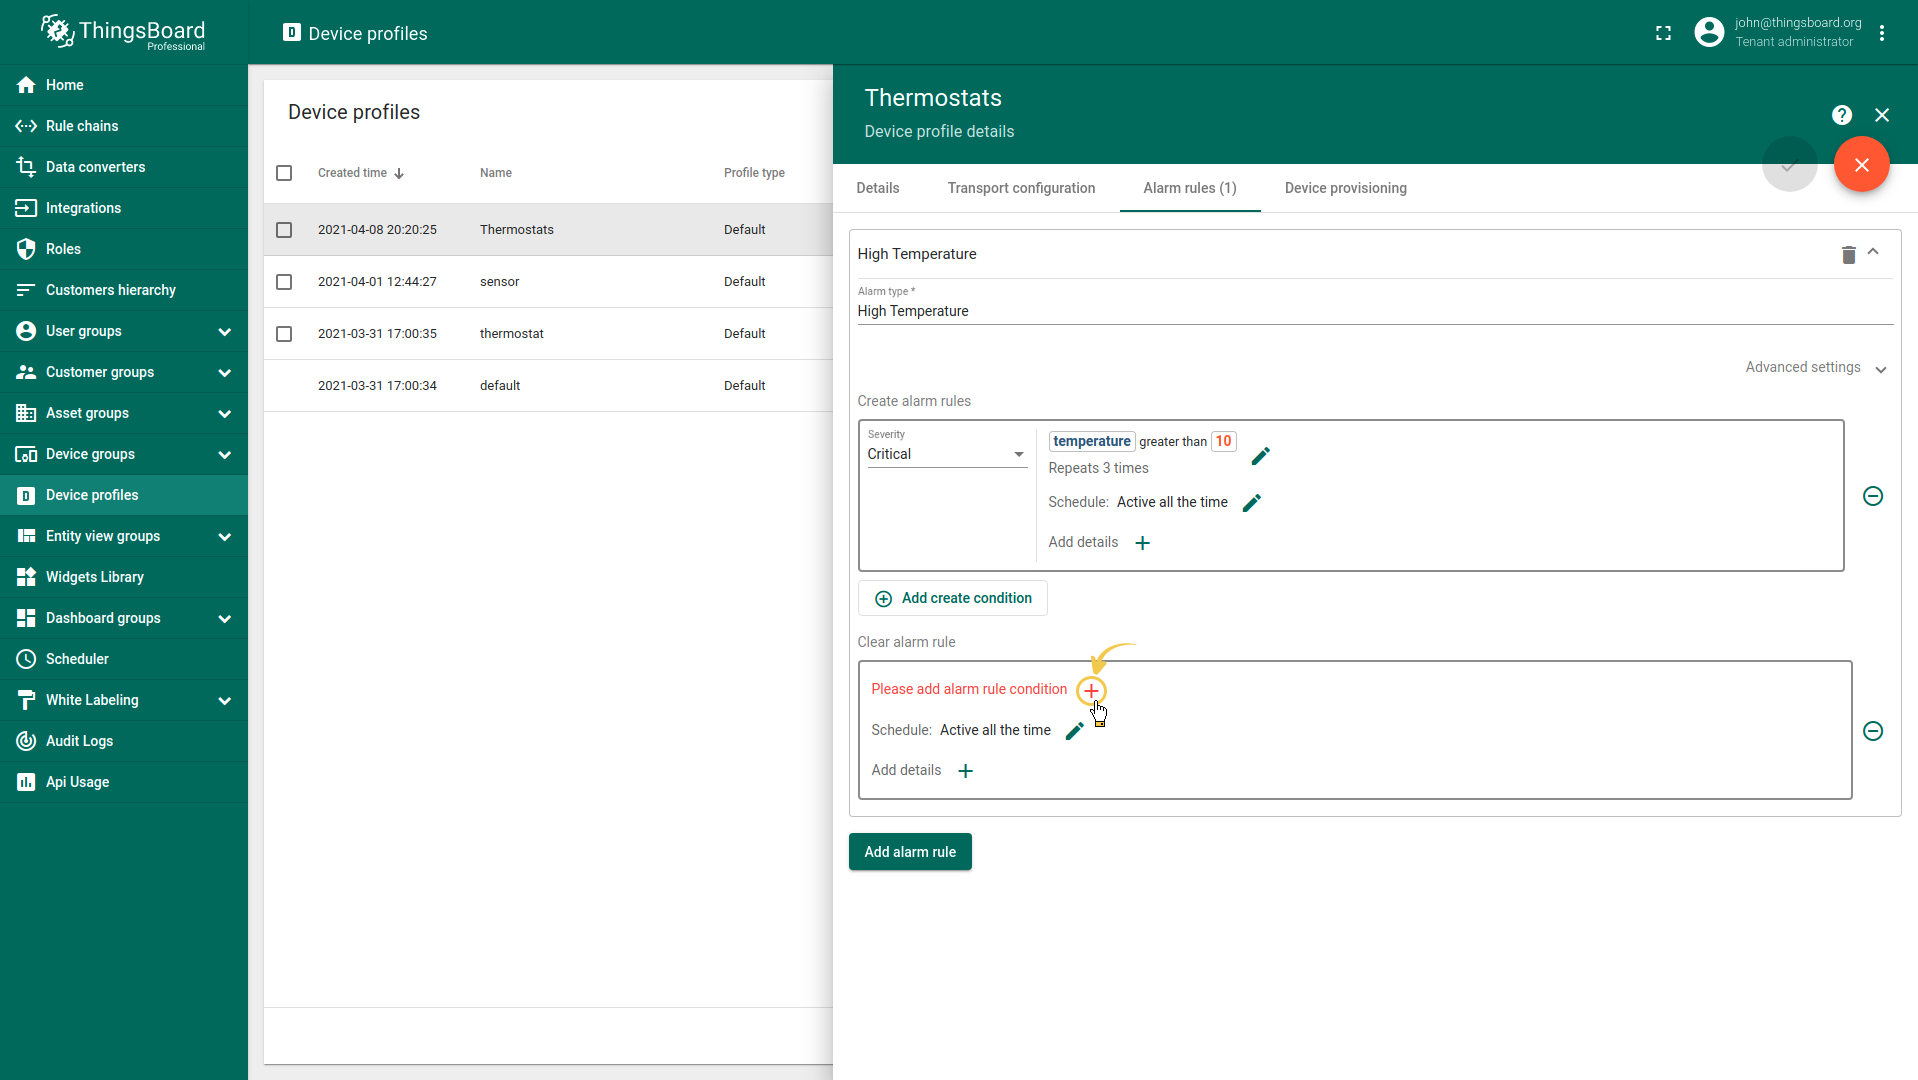
Task: Open the three-dot user menu
Action: (1882, 33)
